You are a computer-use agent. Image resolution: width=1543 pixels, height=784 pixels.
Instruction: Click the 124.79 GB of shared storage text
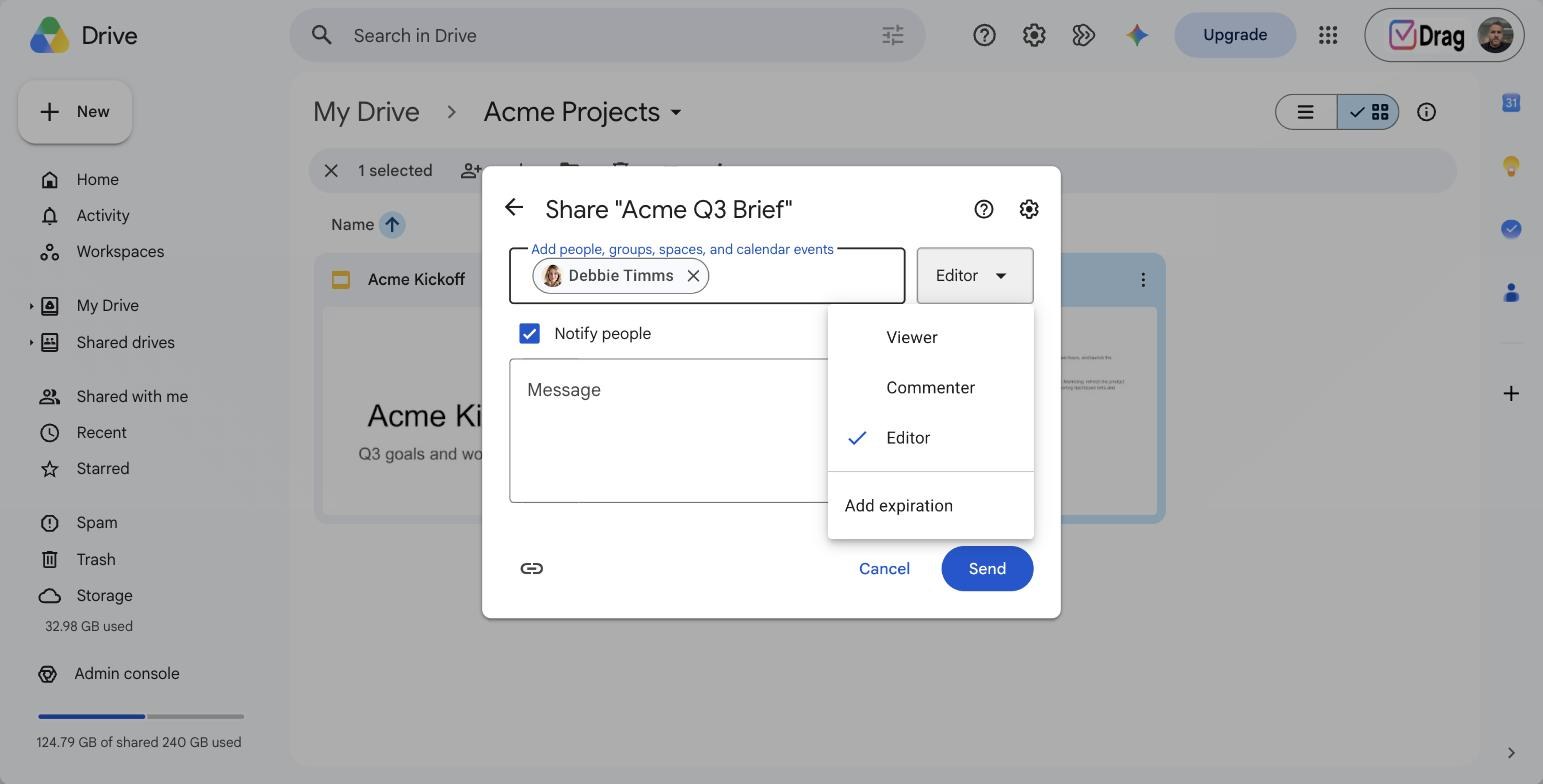point(139,743)
